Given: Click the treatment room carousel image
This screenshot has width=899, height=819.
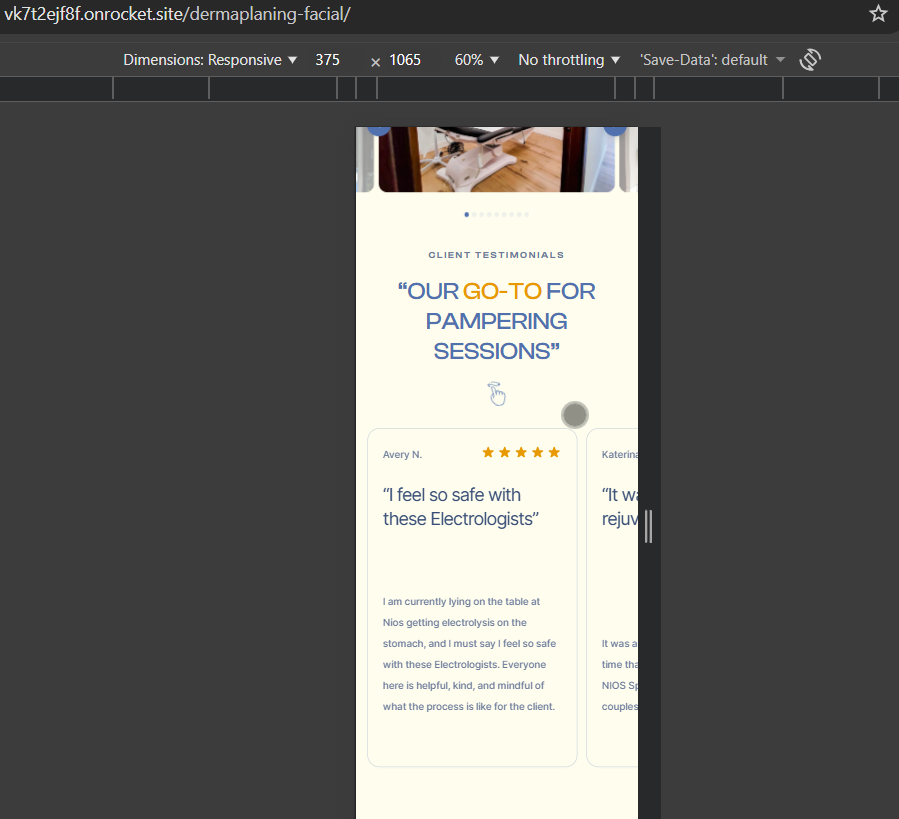Looking at the screenshot, I should coord(497,159).
